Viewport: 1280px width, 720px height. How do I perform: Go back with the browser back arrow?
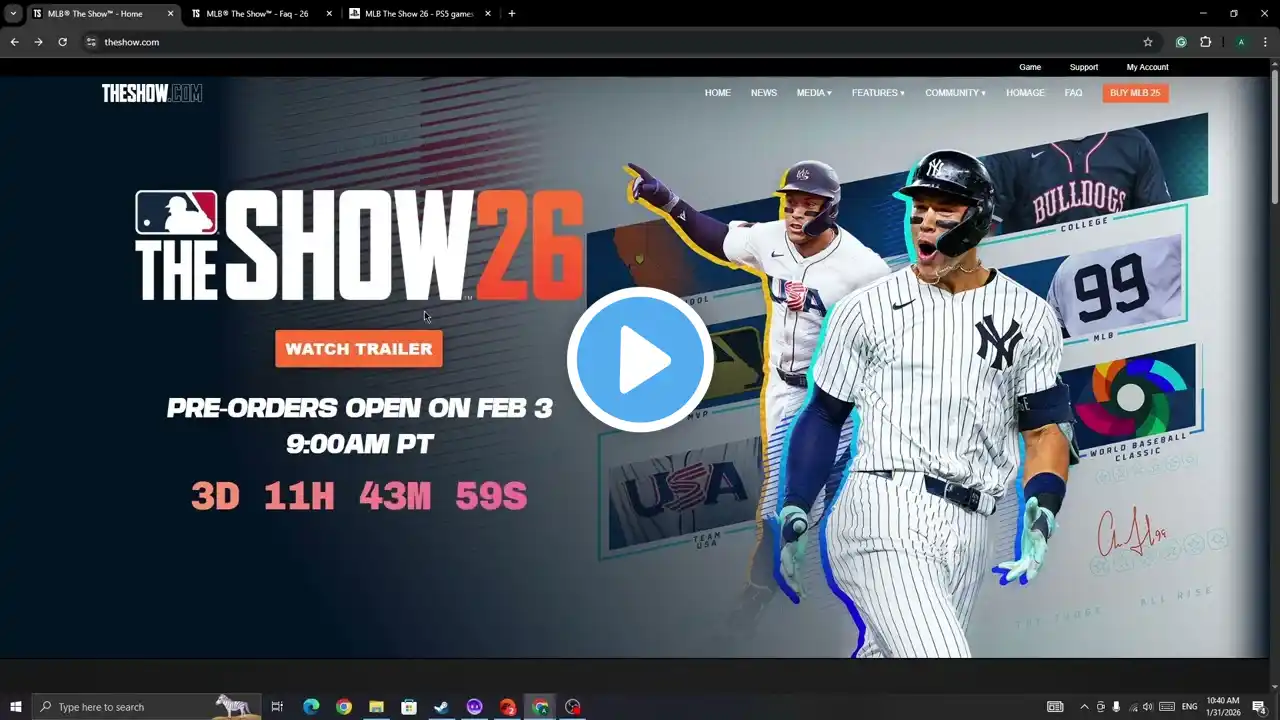coord(14,42)
